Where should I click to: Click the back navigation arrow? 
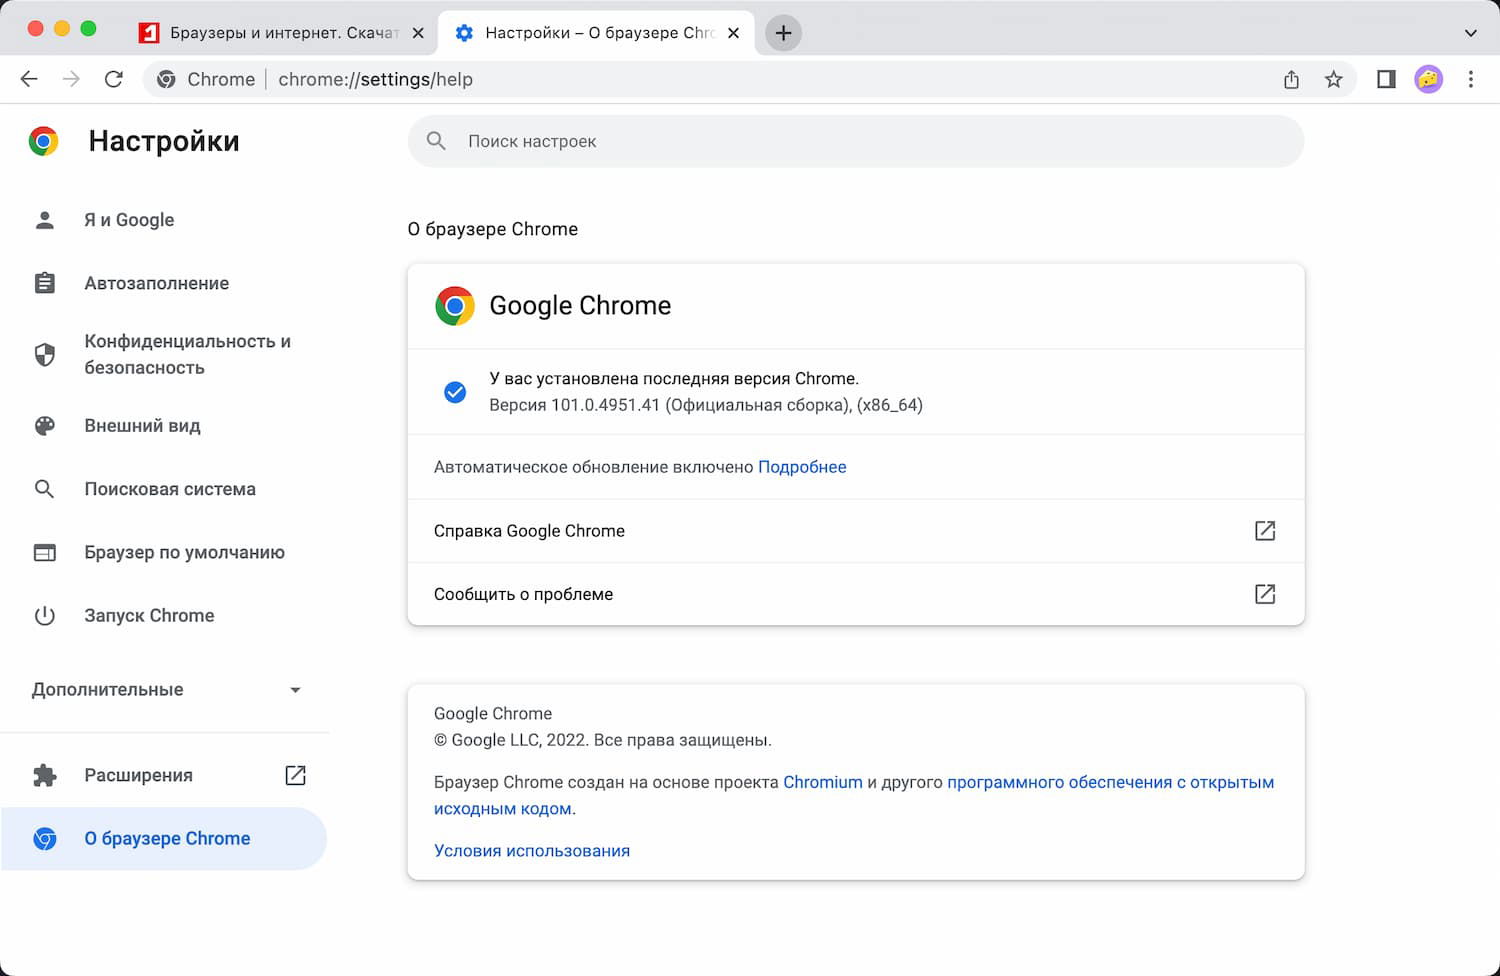29,79
